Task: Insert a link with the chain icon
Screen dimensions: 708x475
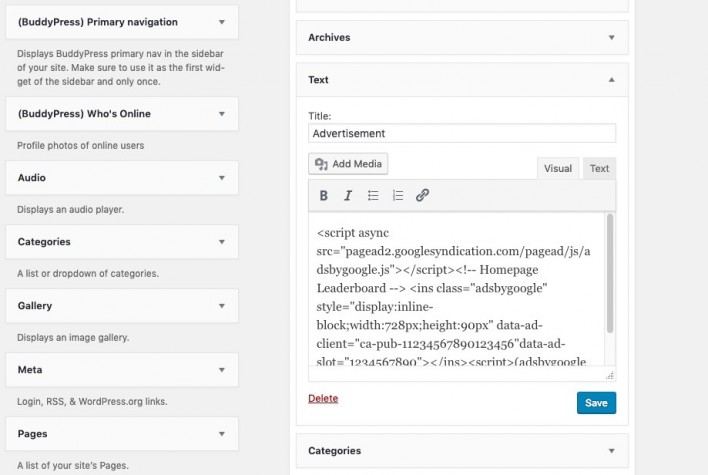Action: (x=422, y=196)
